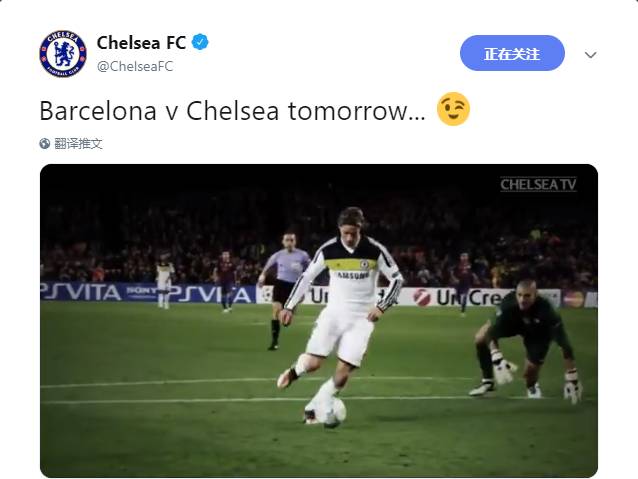Click the soccer ball in the video
The image size is (638, 479).
click(330, 410)
